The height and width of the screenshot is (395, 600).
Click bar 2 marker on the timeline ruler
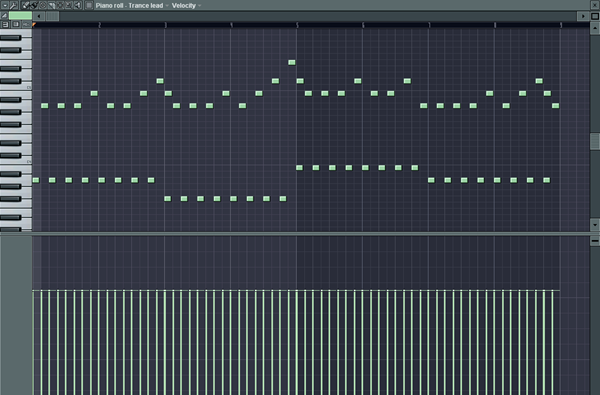tap(99, 25)
